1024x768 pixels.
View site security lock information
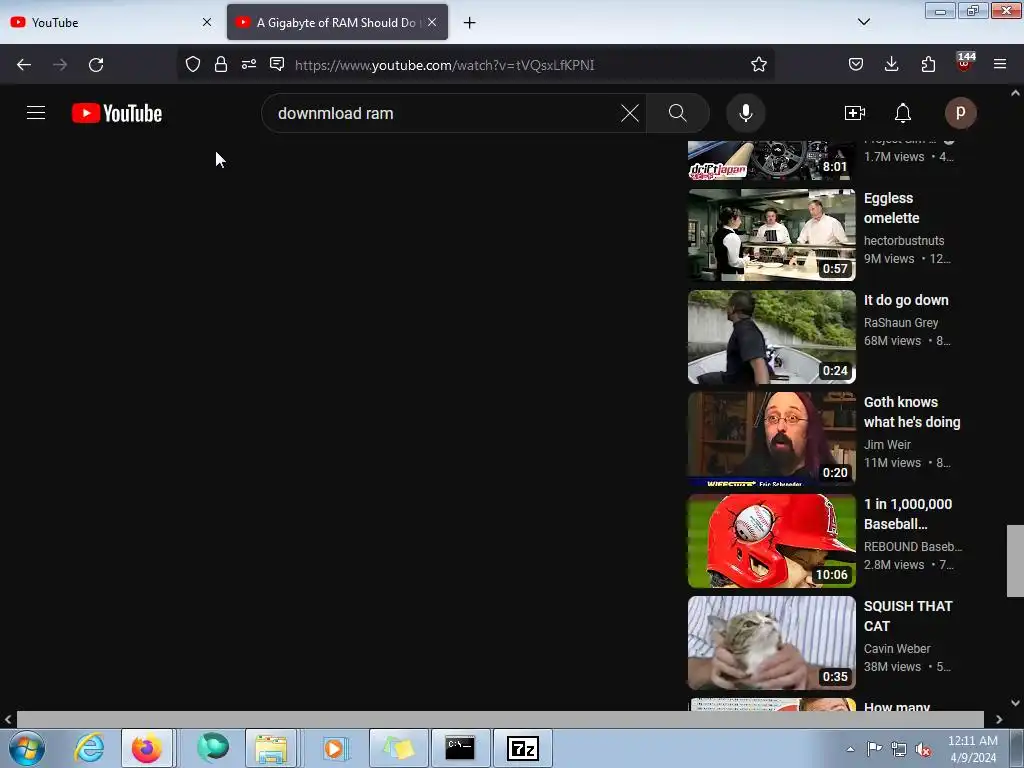click(x=221, y=64)
